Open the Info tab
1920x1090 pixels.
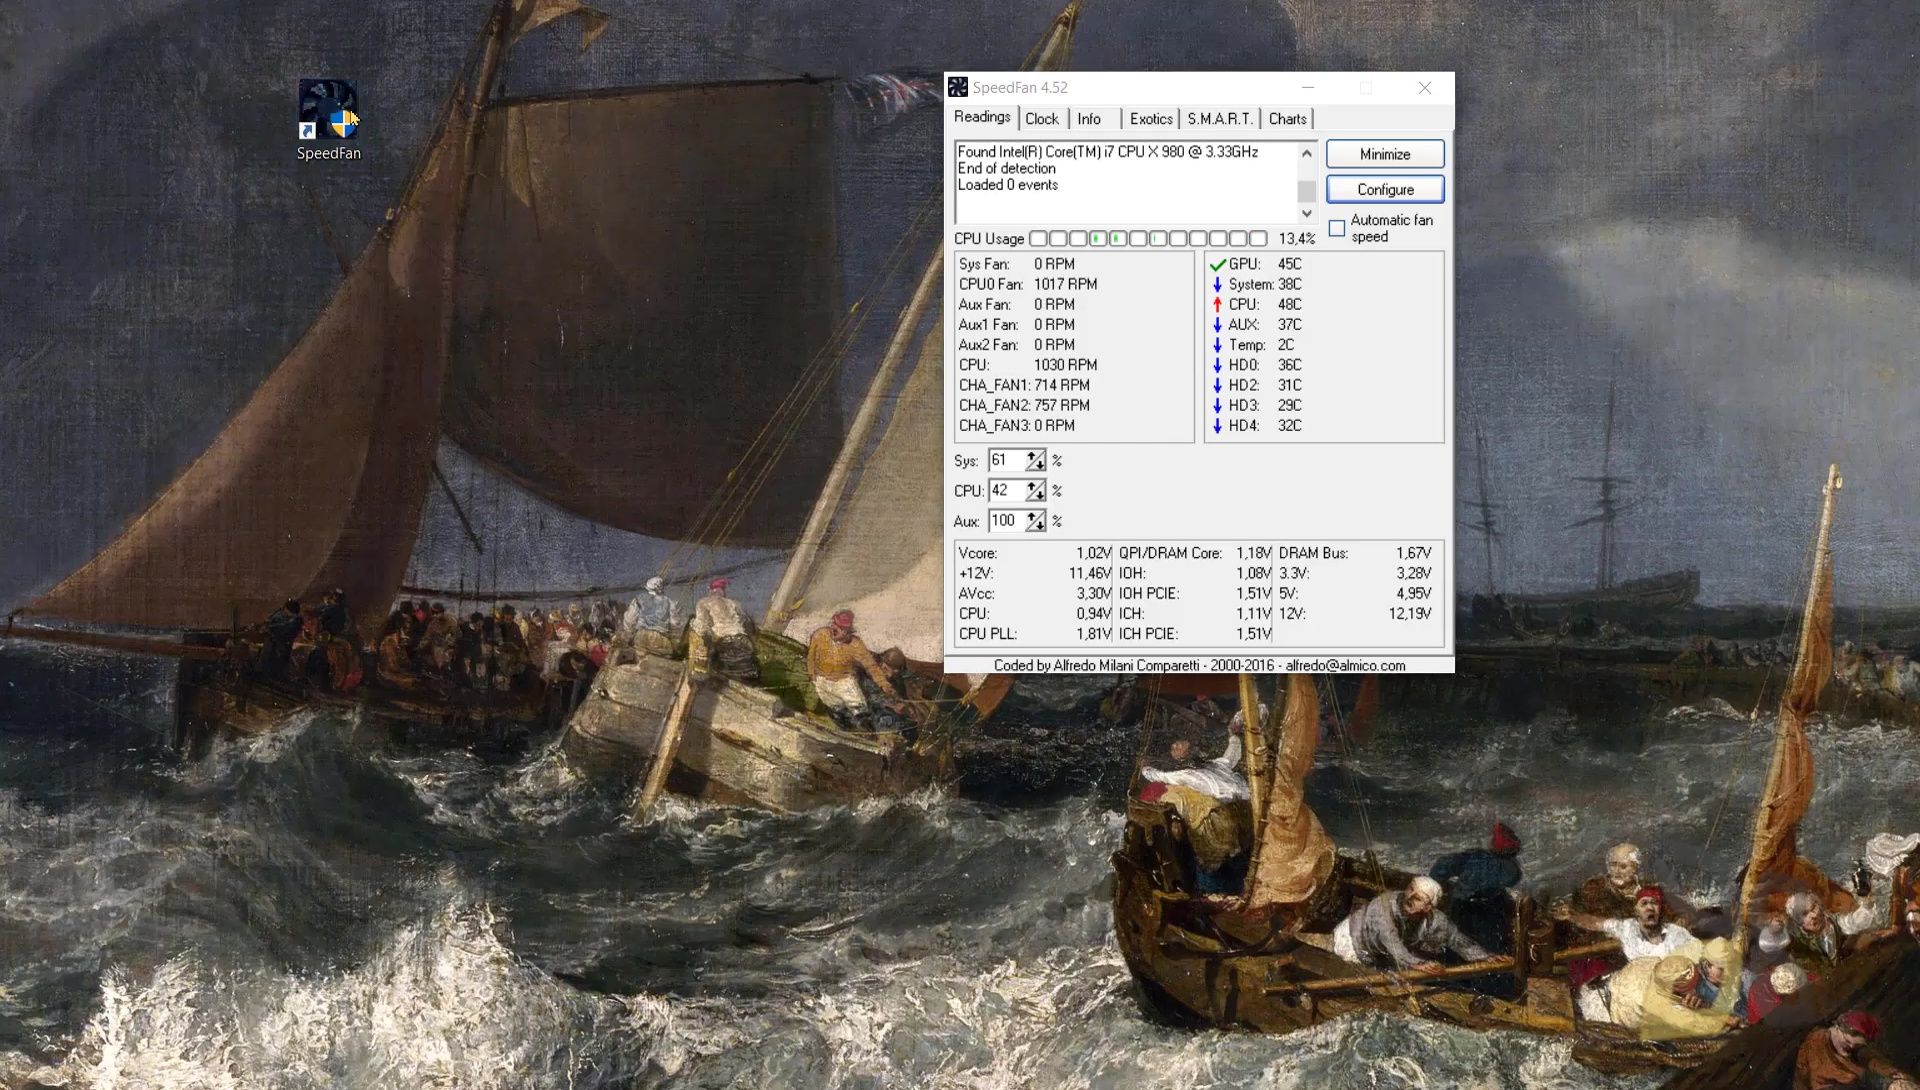pyautogui.click(x=1089, y=119)
